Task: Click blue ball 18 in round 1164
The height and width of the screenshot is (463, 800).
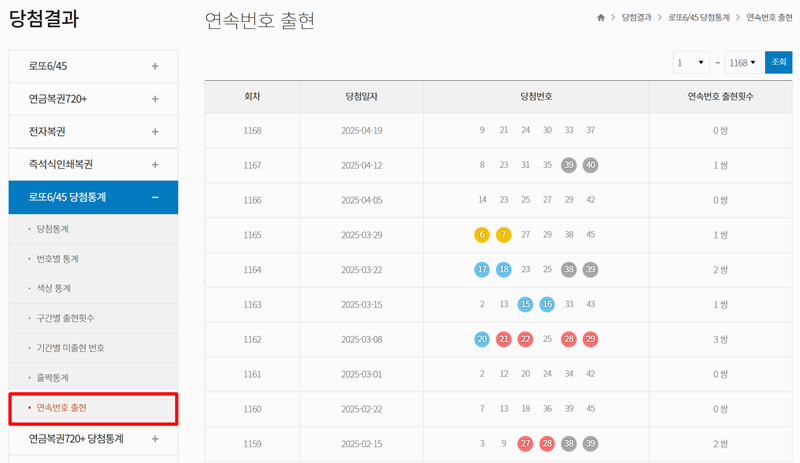Action: point(504,270)
